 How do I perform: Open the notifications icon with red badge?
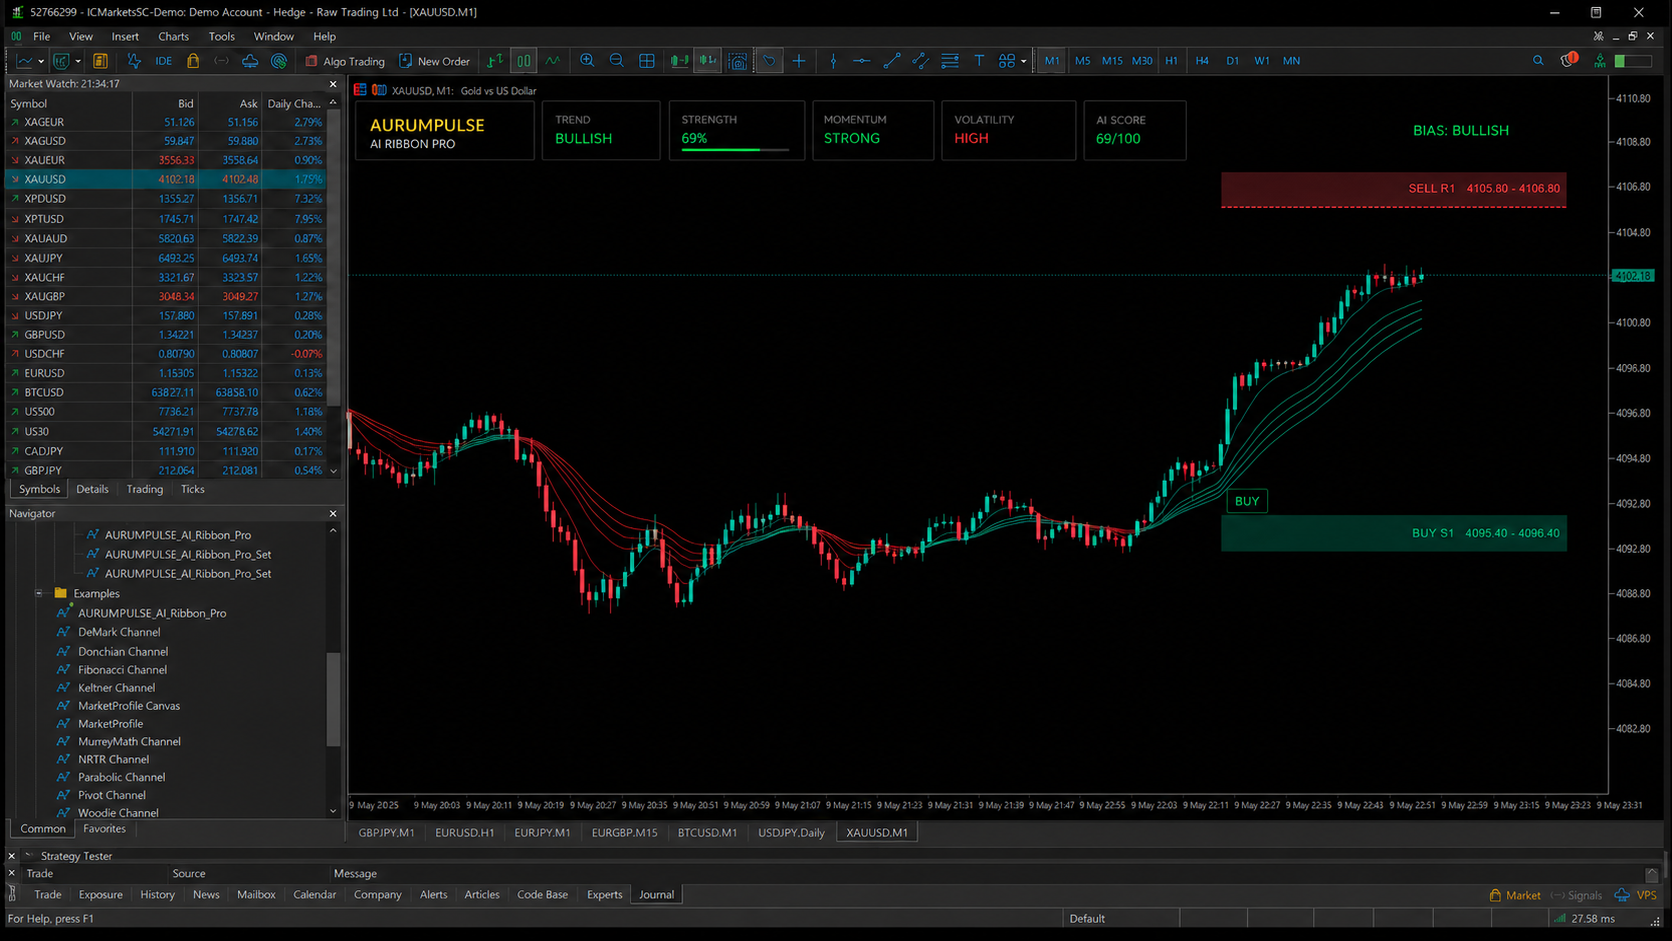coord(1568,60)
